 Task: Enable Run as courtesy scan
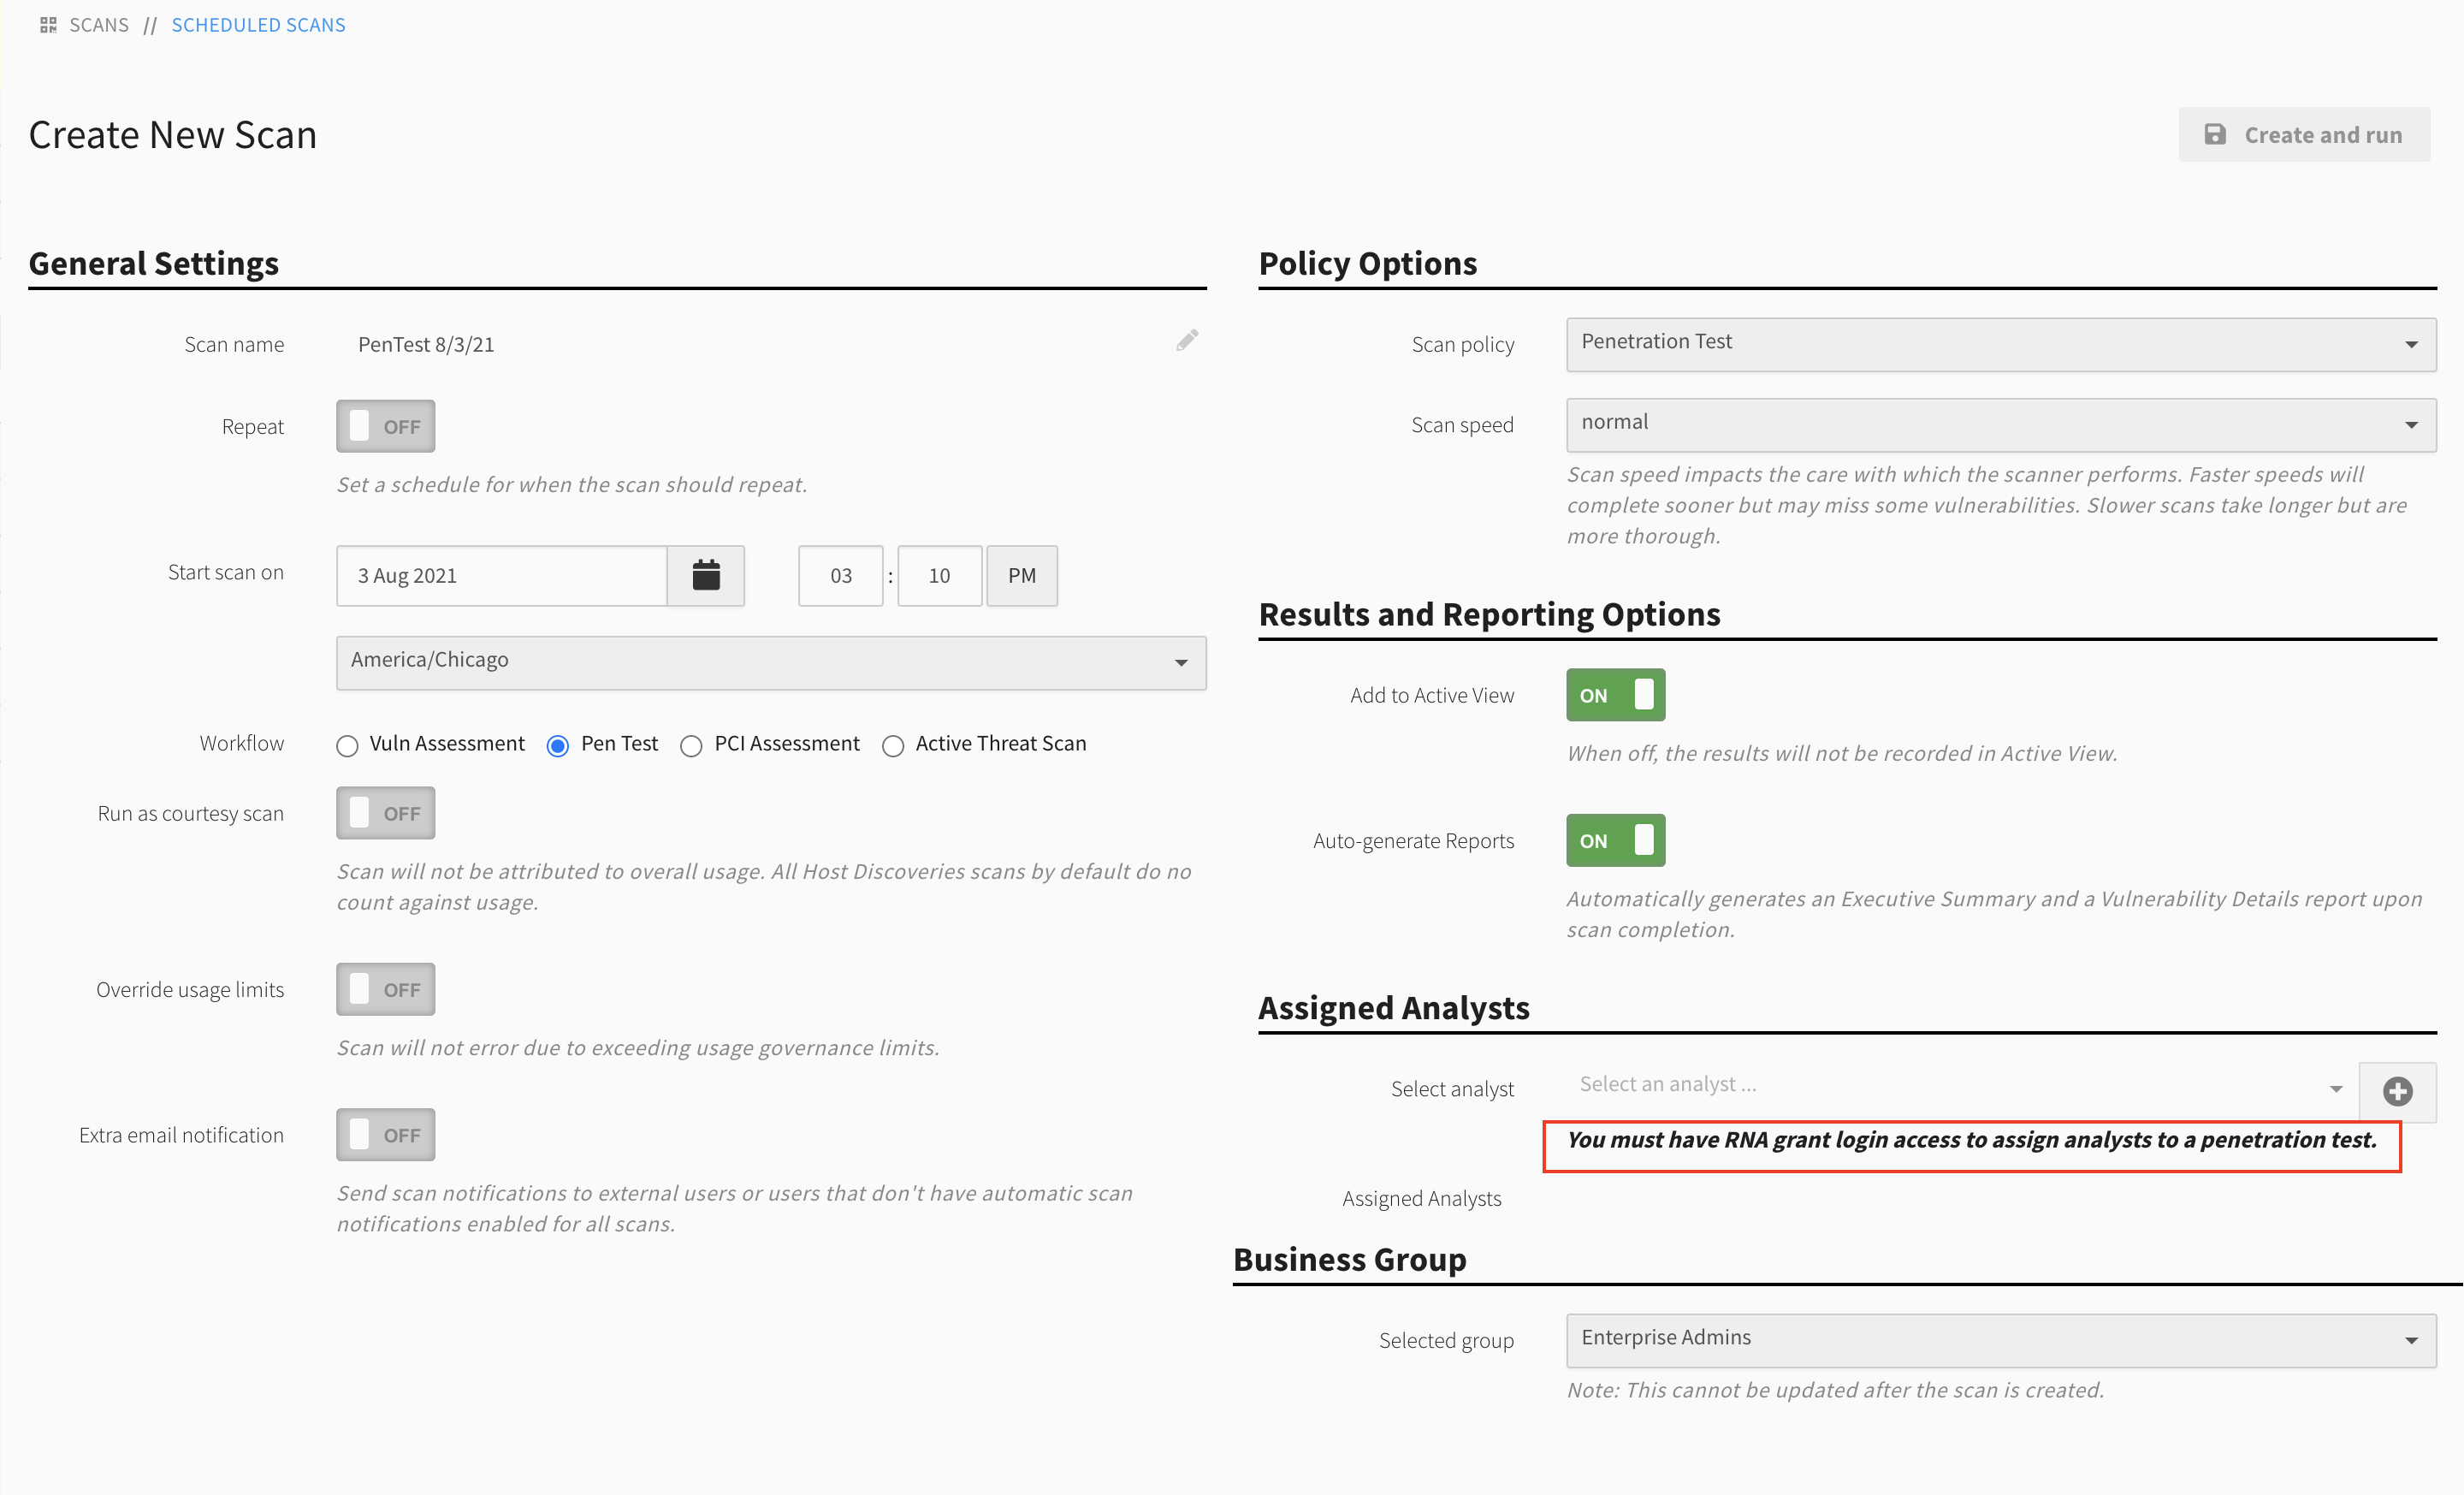385,814
